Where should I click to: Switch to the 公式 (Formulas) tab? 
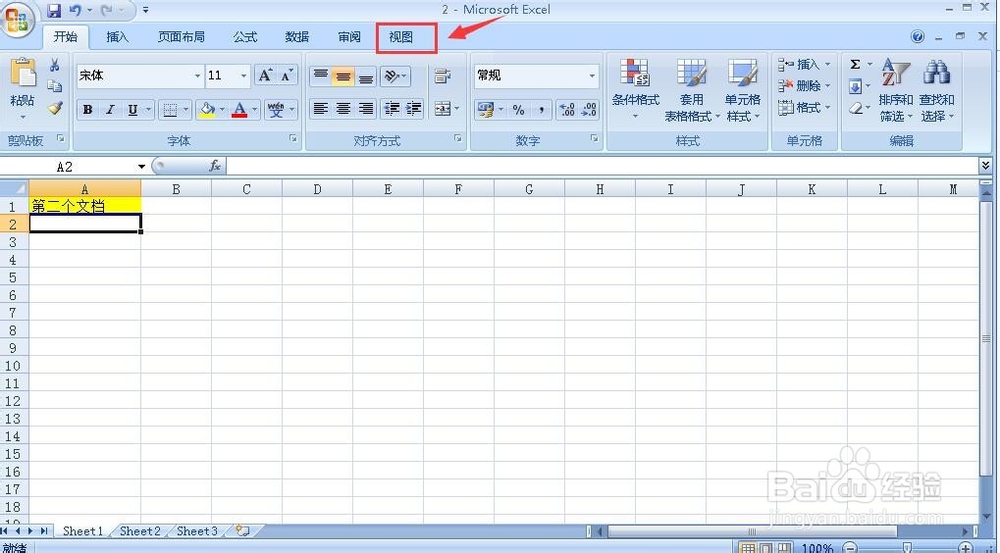coord(245,37)
